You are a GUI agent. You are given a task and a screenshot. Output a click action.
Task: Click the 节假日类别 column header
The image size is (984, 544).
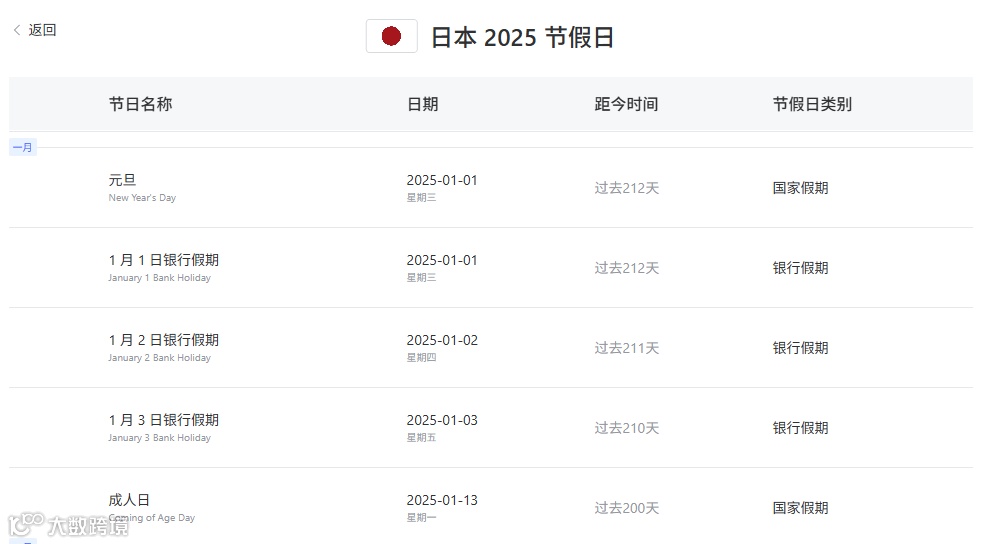click(812, 104)
